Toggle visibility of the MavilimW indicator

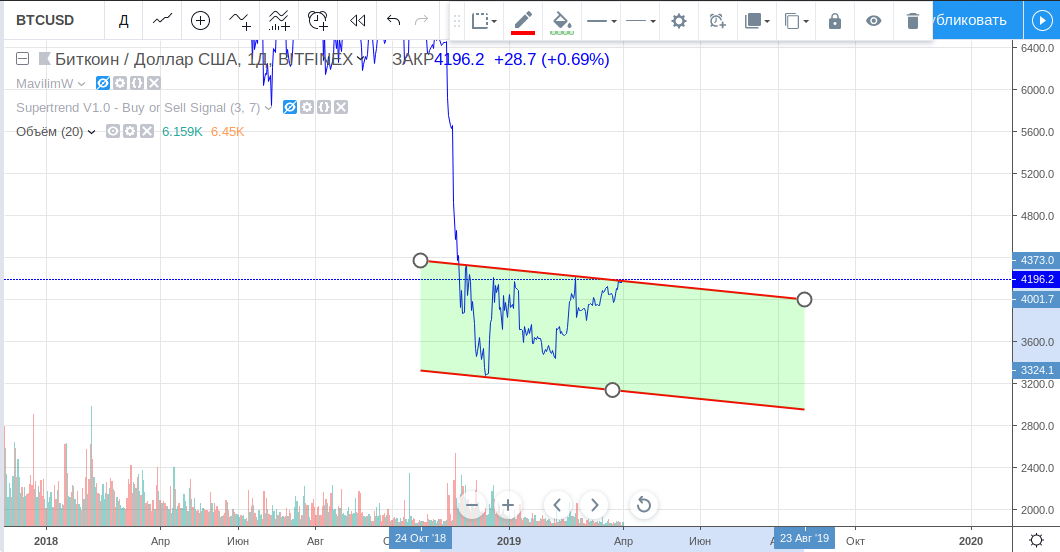click(x=103, y=83)
